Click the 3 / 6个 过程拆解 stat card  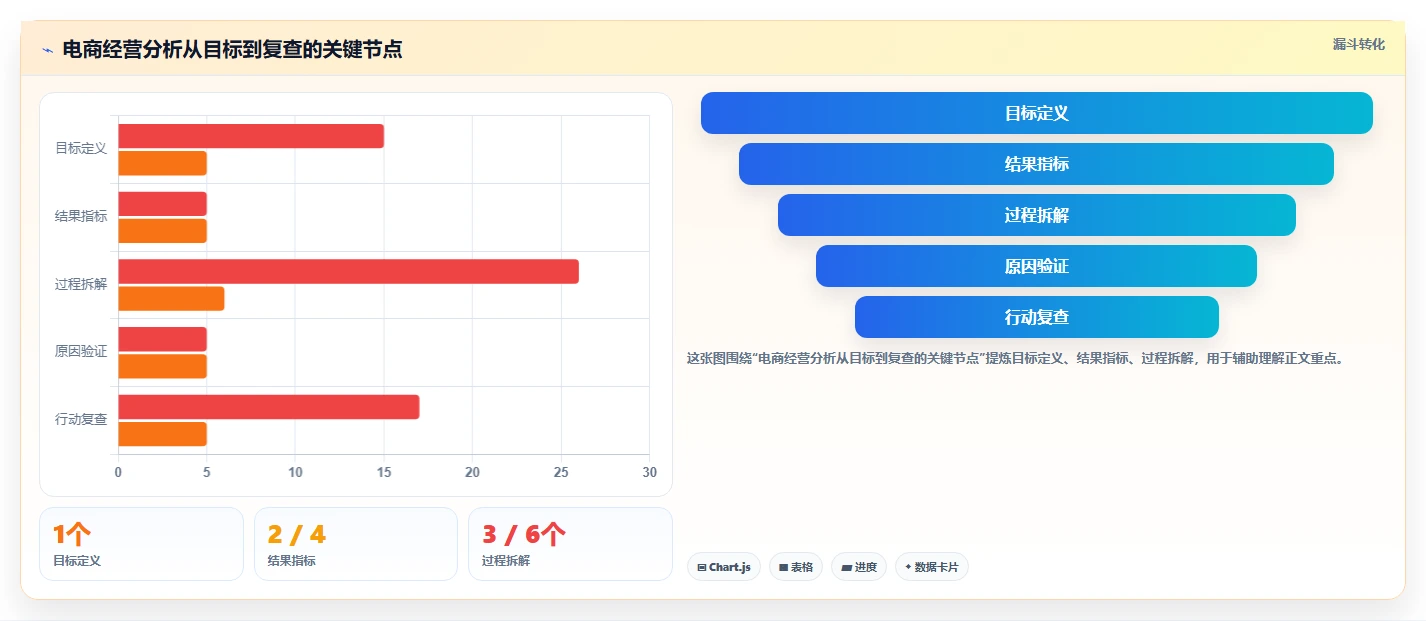[570, 544]
